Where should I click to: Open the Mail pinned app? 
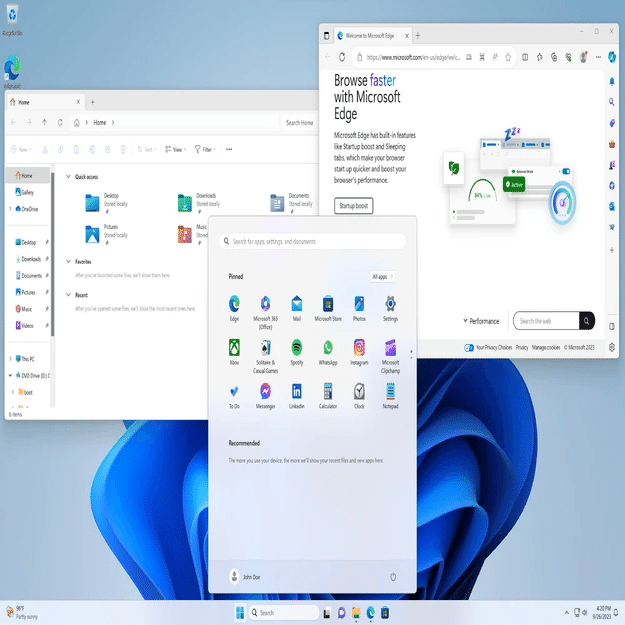pos(297,308)
